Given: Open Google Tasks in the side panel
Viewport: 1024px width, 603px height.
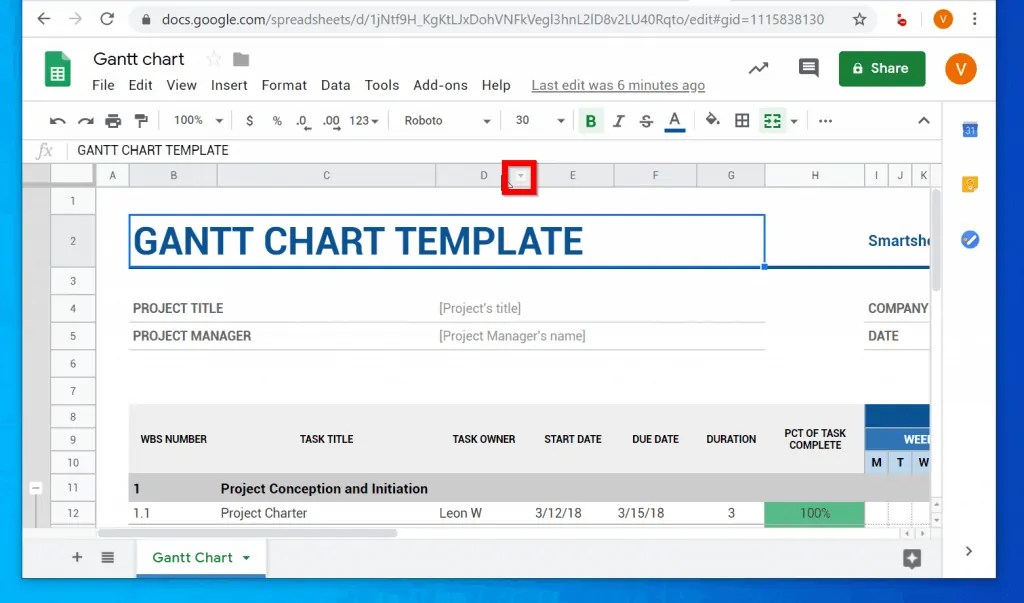Looking at the screenshot, I should click(969, 239).
